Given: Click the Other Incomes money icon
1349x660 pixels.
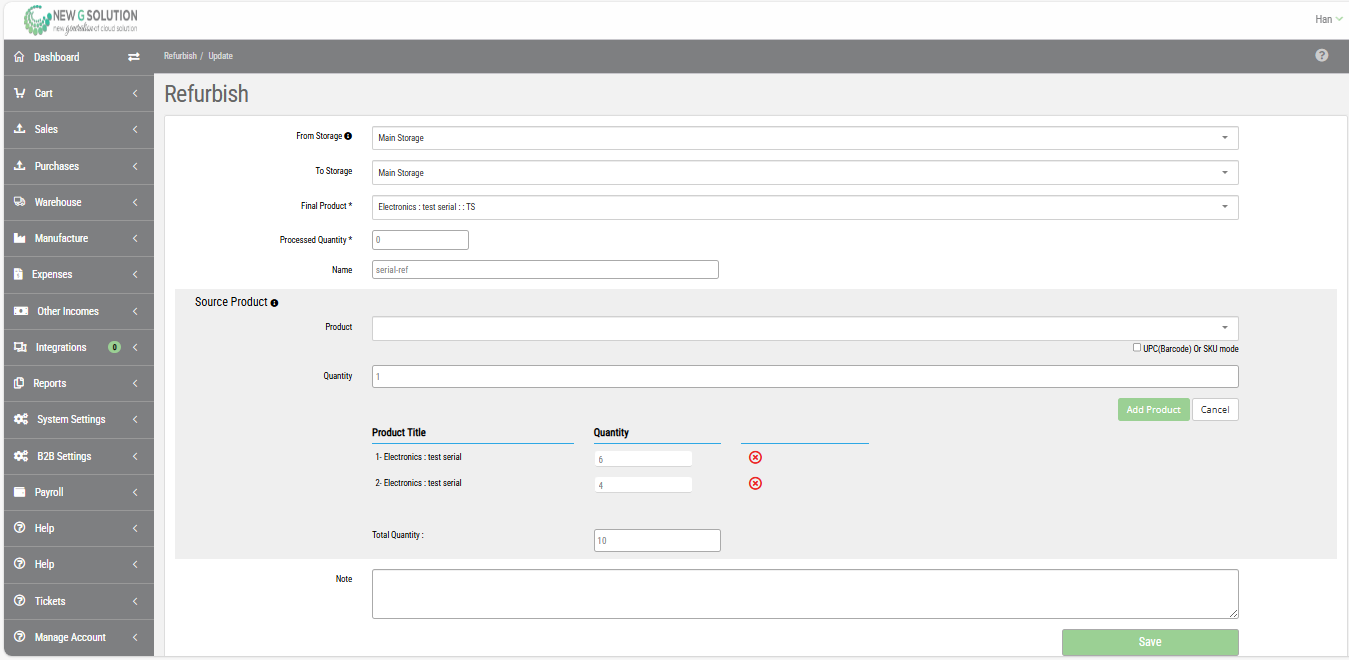Looking at the screenshot, I should (20, 311).
